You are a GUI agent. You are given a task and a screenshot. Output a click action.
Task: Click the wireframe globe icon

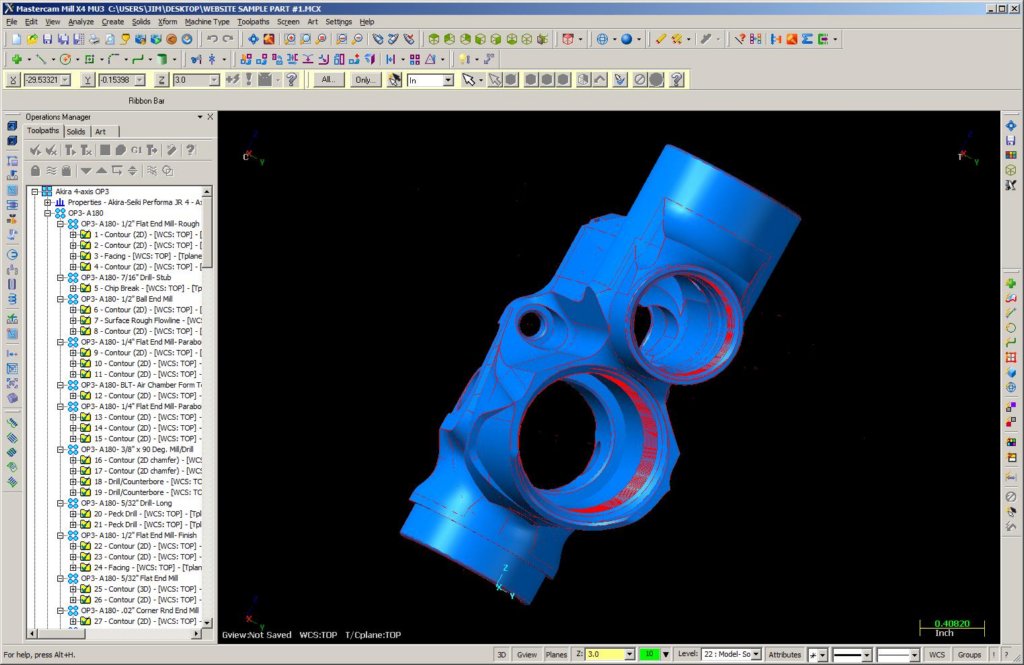click(602, 39)
